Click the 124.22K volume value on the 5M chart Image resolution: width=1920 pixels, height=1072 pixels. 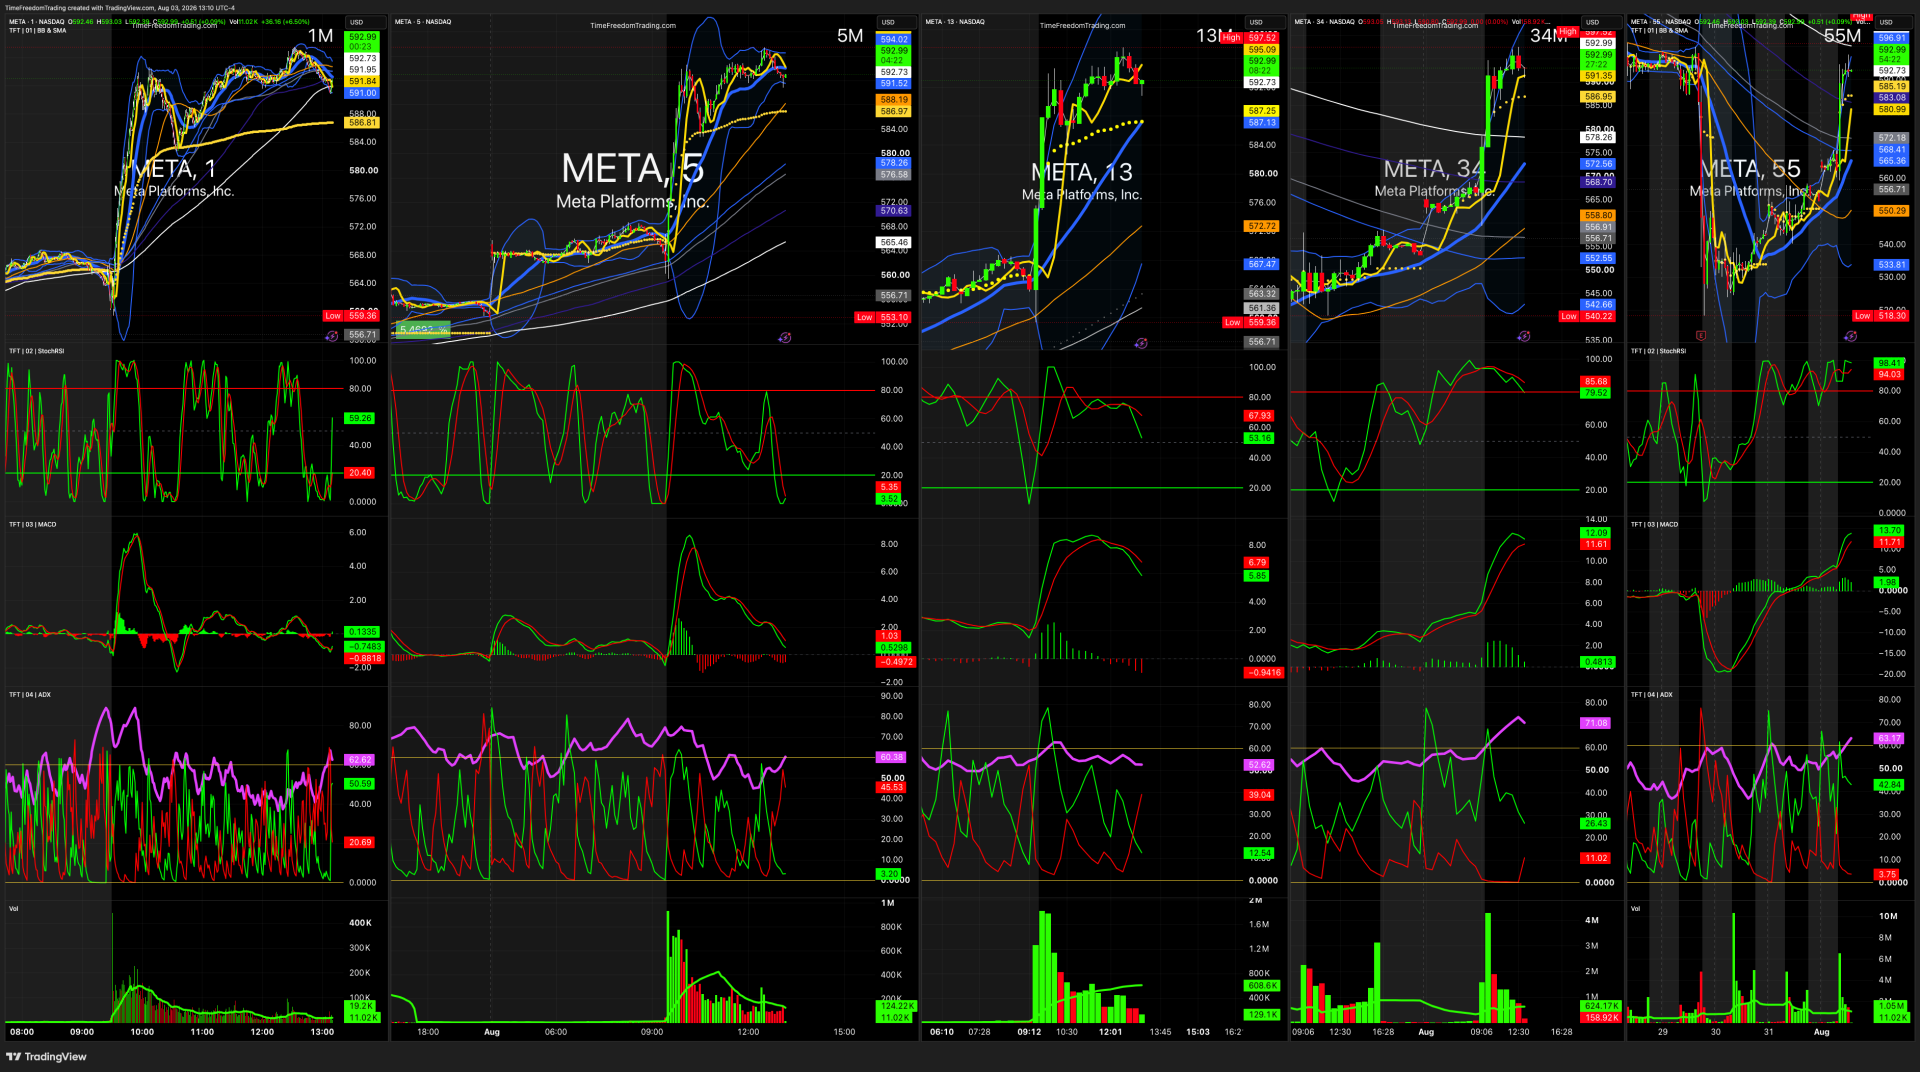coord(897,1006)
